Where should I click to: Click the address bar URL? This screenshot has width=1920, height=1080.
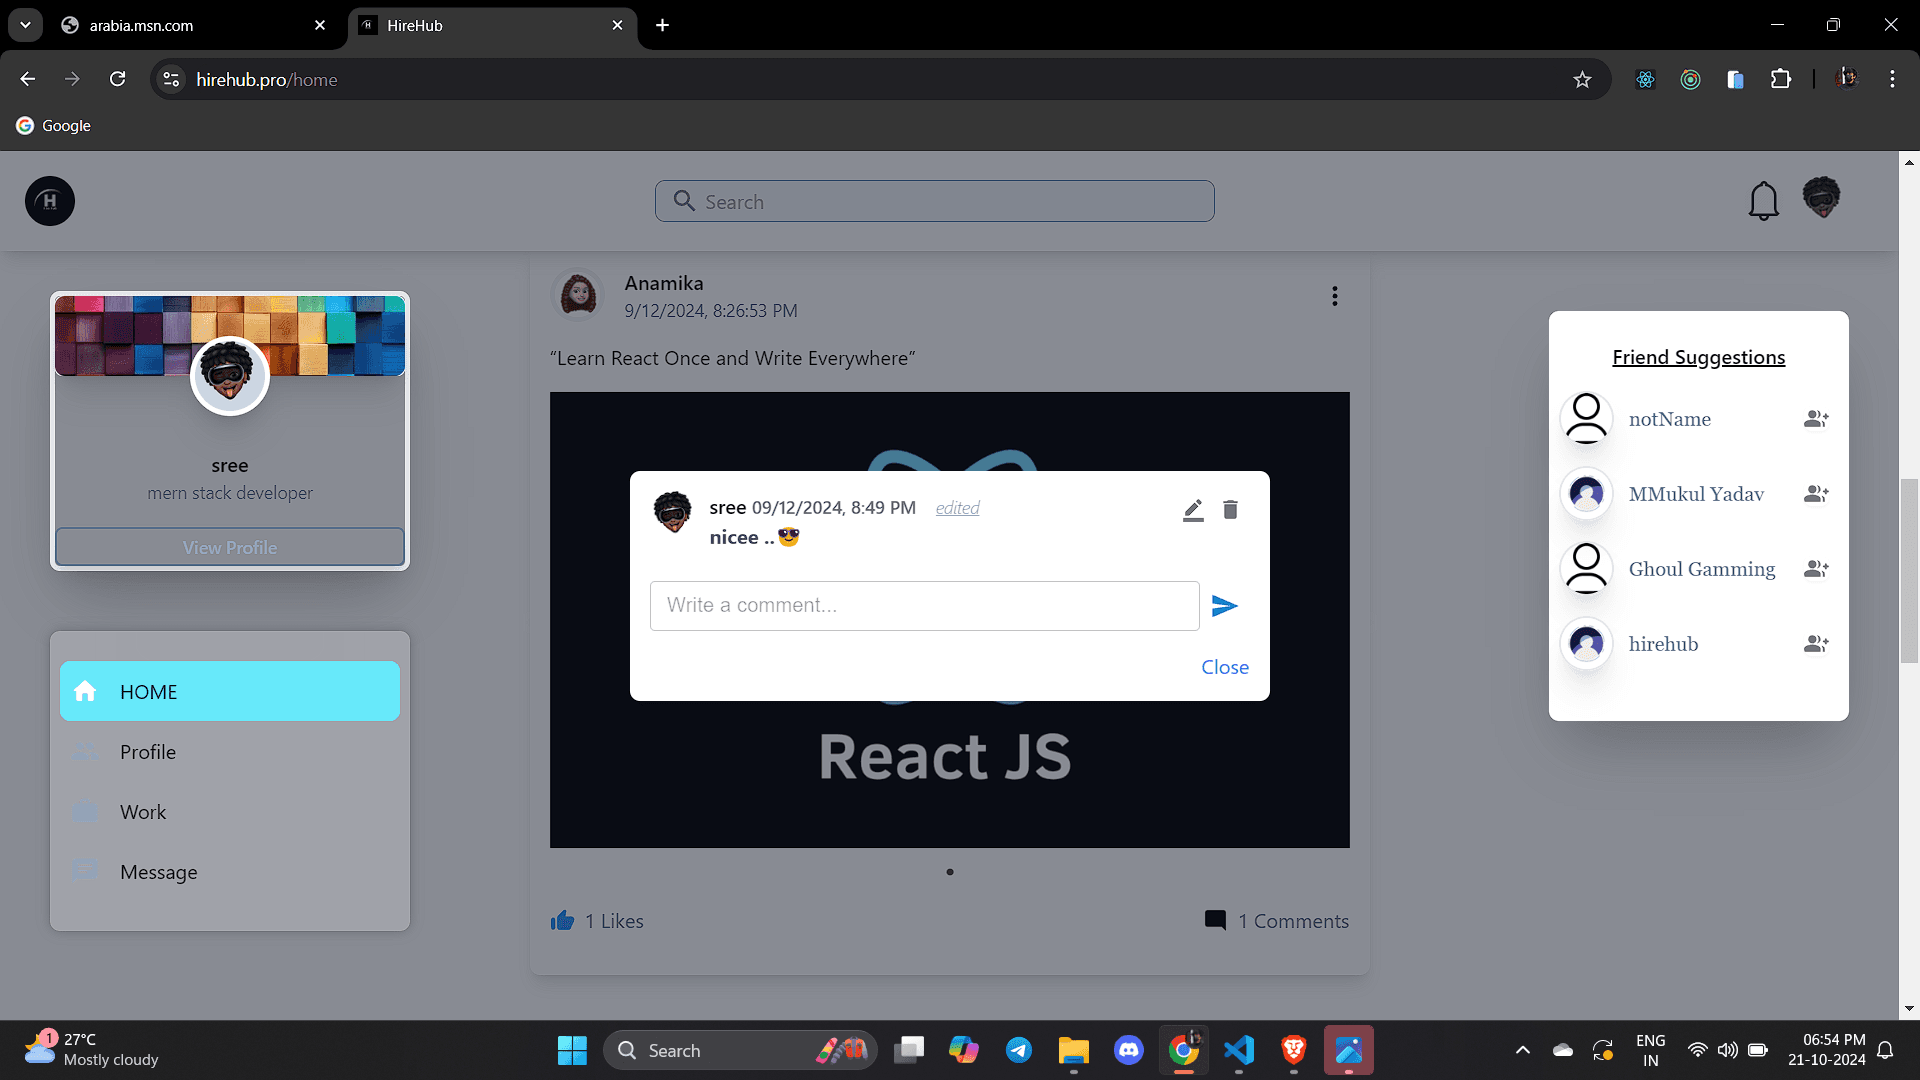tap(267, 79)
